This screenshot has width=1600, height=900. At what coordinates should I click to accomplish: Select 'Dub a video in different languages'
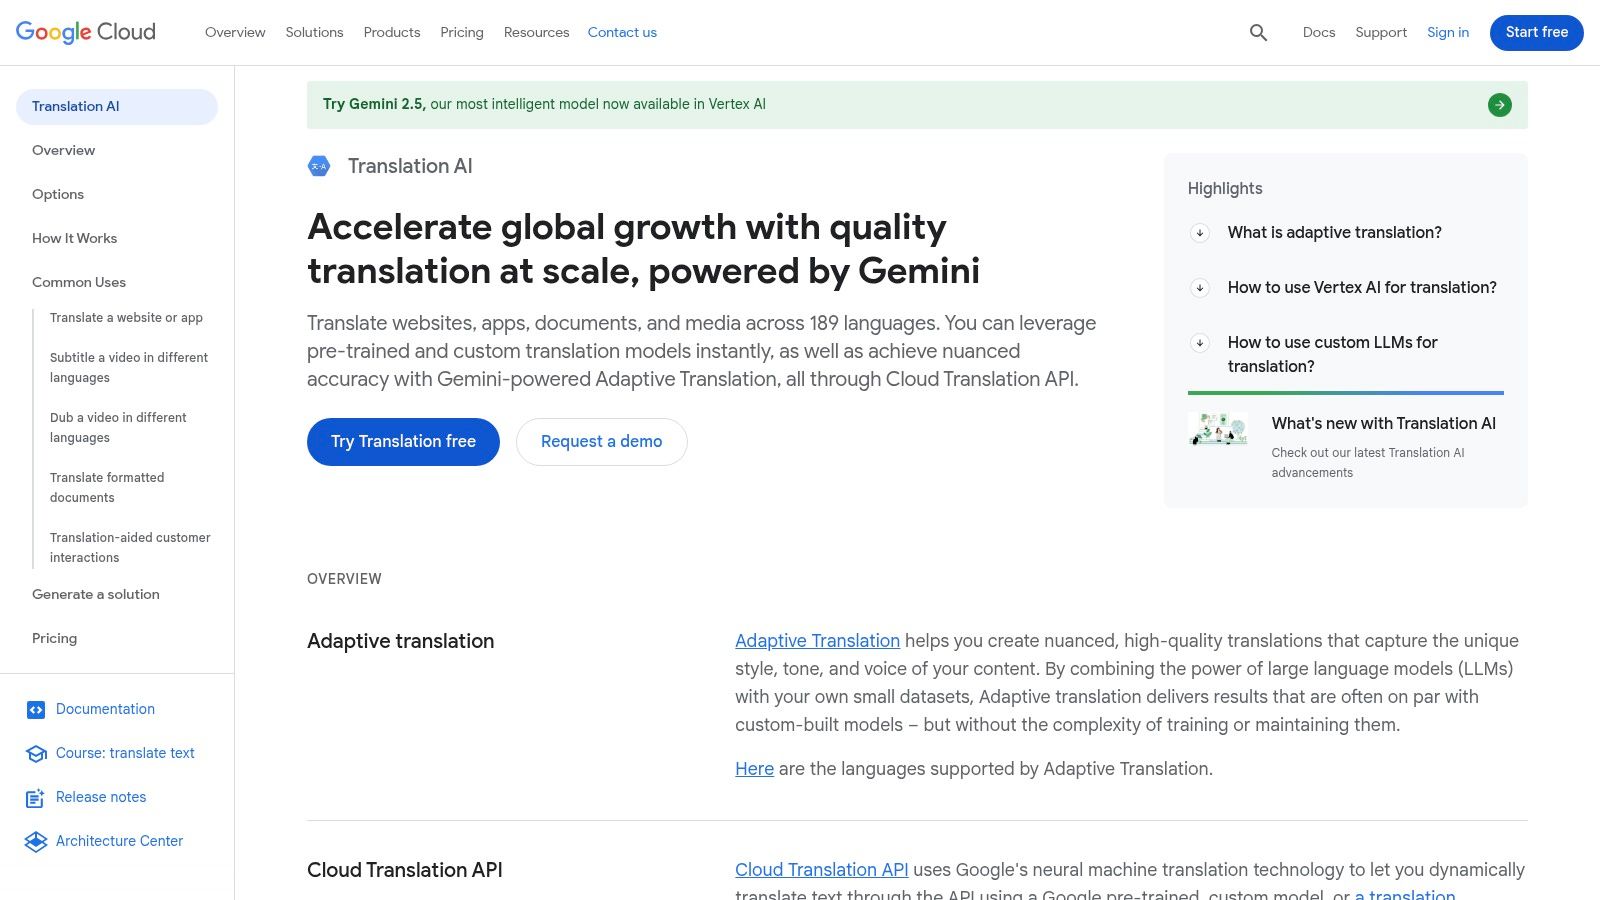point(118,427)
